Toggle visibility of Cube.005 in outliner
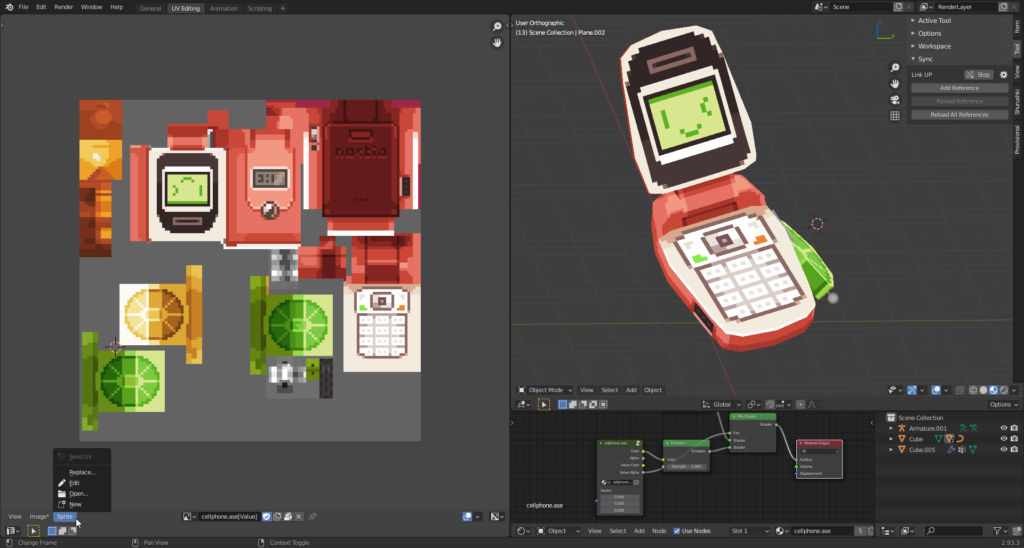Image resolution: width=1024 pixels, height=548 pixels. coord(1003,450)
